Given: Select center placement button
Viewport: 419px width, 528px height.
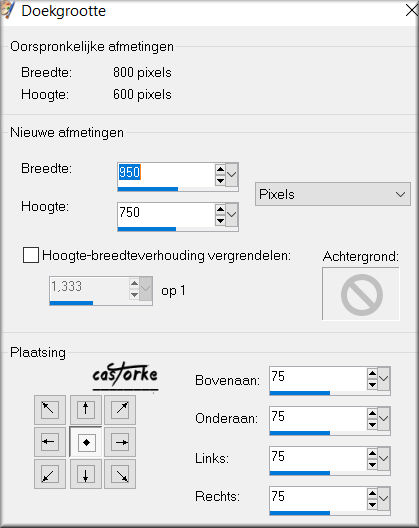Looking at the screenshot, I should (x=86, y=442).
